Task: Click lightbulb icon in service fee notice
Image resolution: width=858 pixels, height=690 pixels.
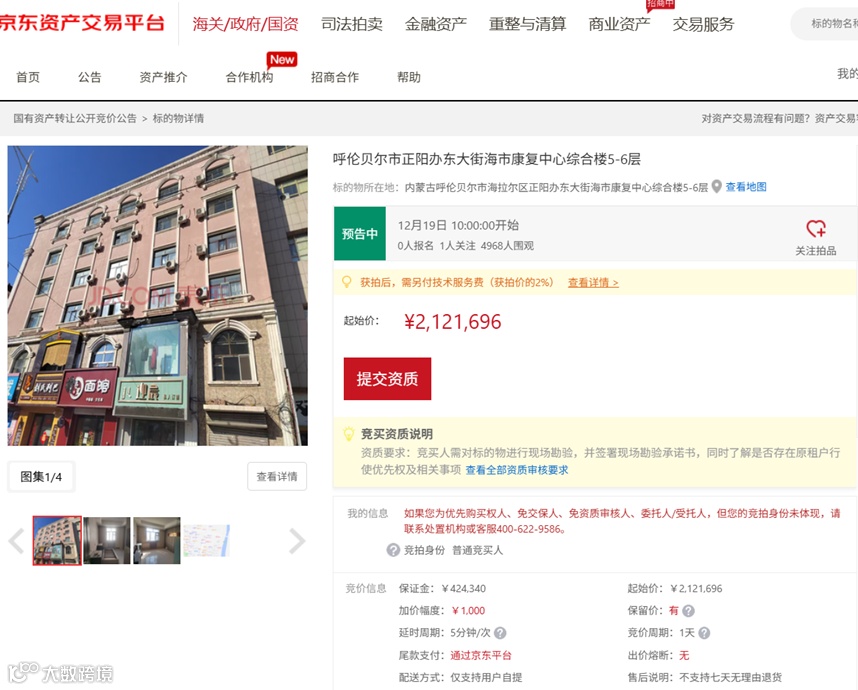Action: (x=346, y=282)
